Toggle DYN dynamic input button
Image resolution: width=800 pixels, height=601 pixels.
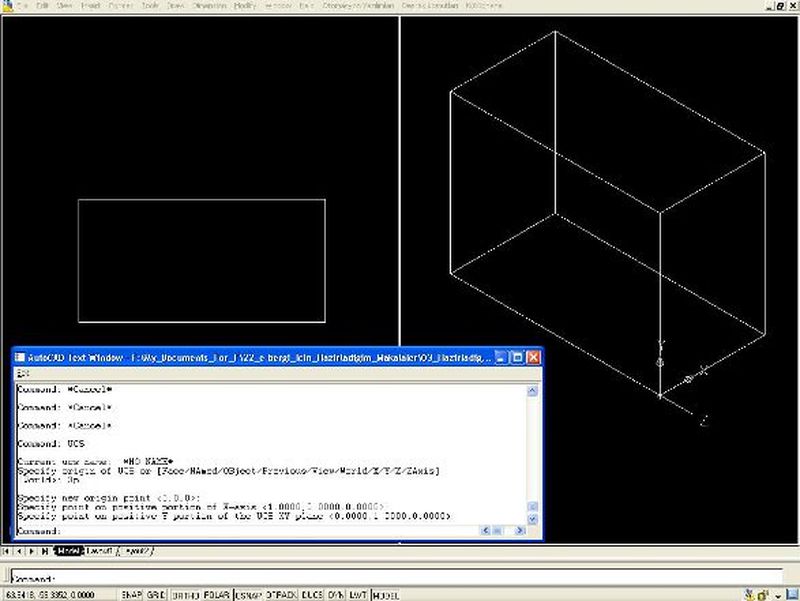click(337, 594)
